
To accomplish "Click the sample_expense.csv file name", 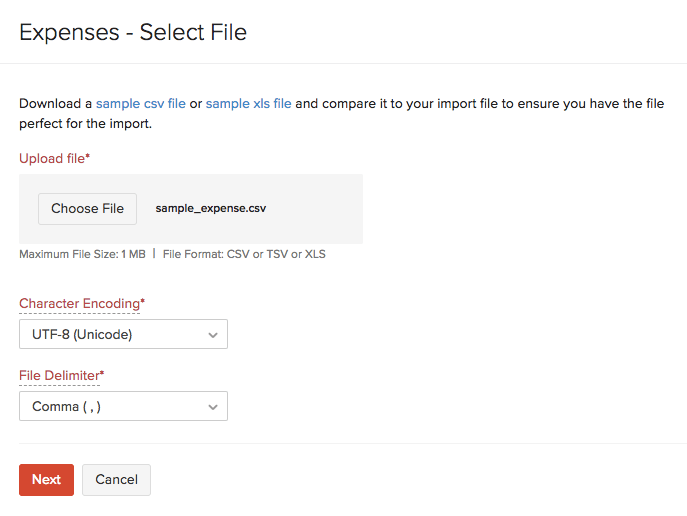I will click(x=211, y=209).
